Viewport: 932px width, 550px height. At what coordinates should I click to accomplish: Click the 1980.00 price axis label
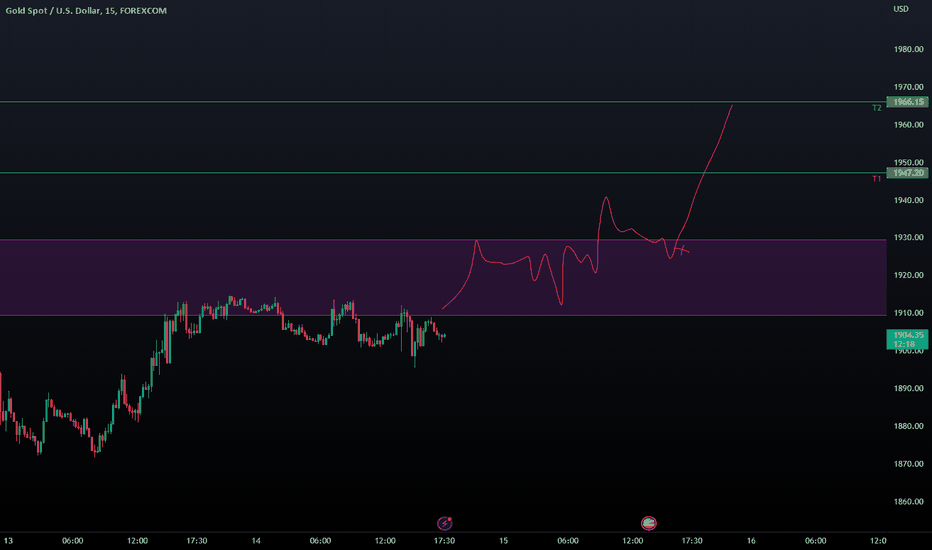[x=909, y=49]
